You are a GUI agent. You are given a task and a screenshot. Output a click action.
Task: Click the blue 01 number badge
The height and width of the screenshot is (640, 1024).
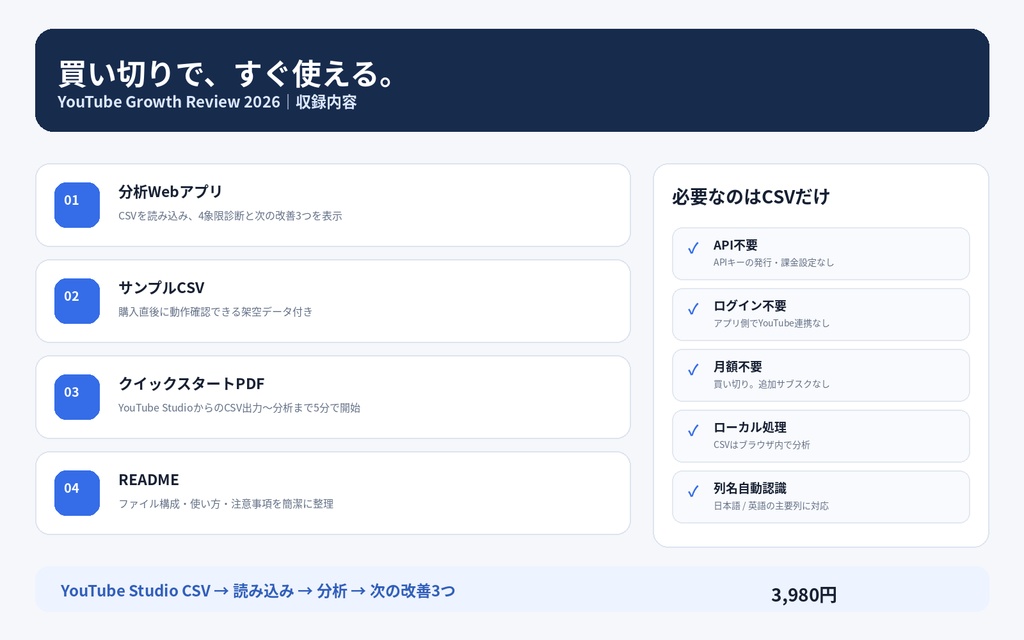coord(77,205)
